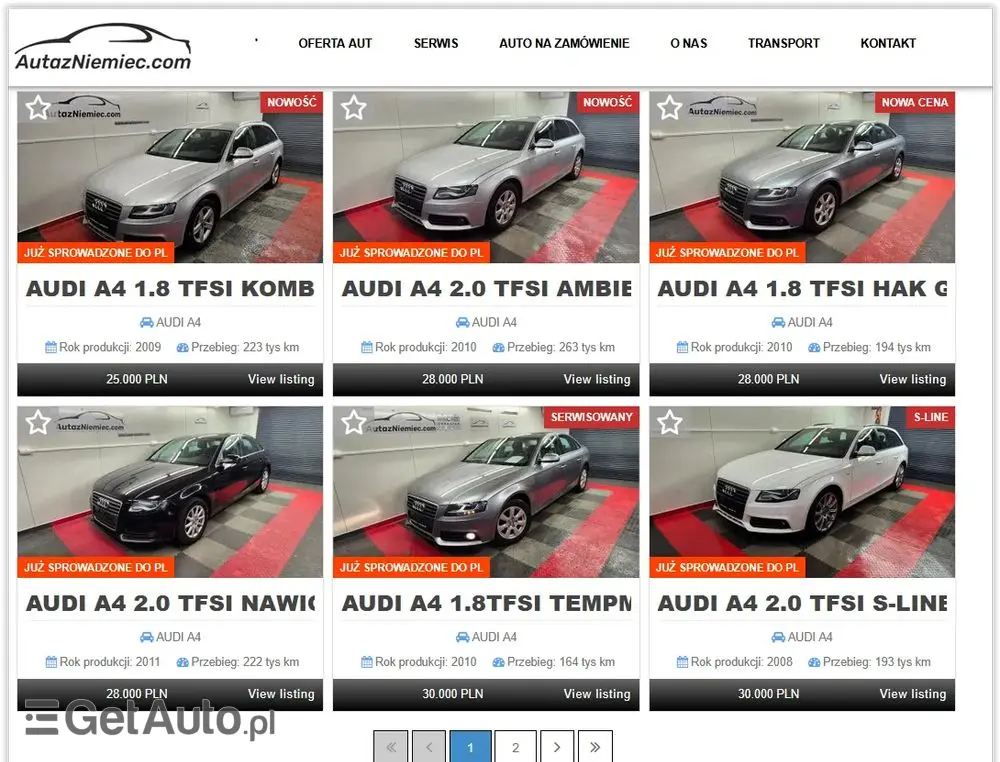1000x762 pixels.
Task: Toggle favorite star on Audi A4 2.0 TFSI AMBIE
Action: click(353, 108)
